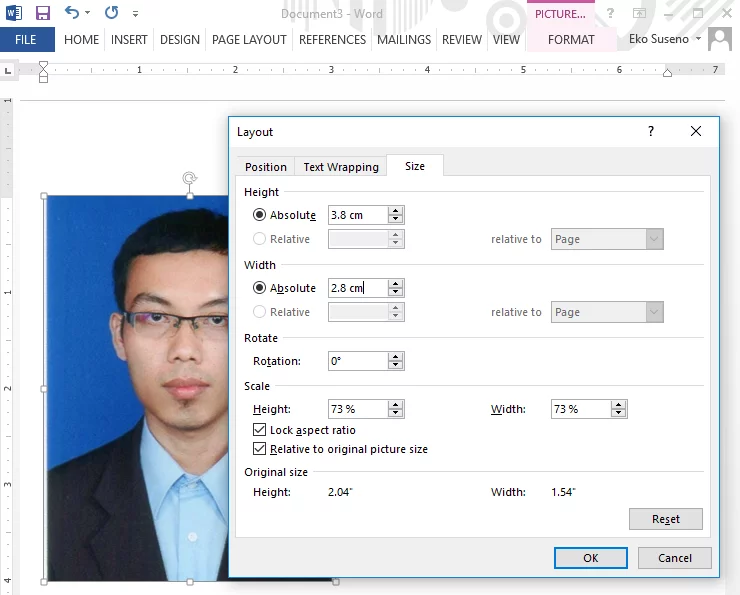This screenshot has height=595, width=740.
Task: Redo the last action
Action: [112, 13]
